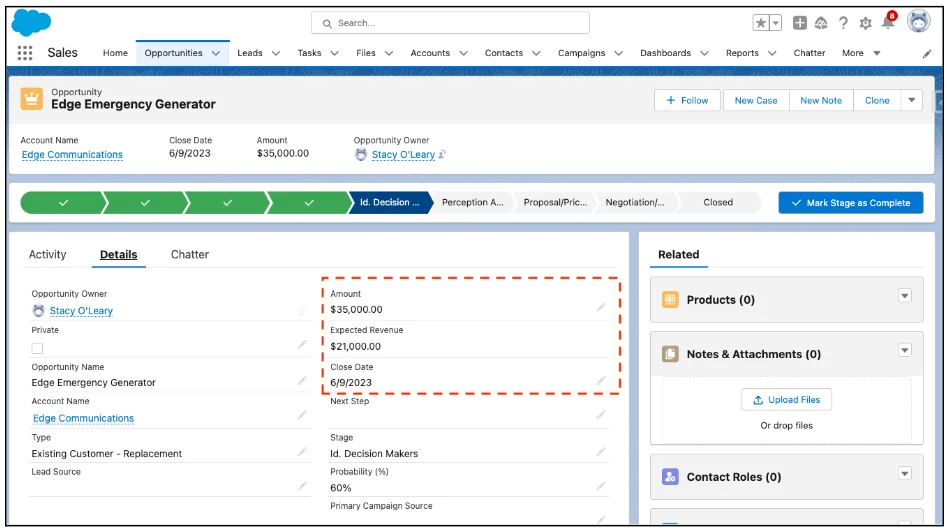Click the Clone button
Image resolution: width=947 pixels, height=532 pixels.
pyautogui.click(x=877, y=100)
